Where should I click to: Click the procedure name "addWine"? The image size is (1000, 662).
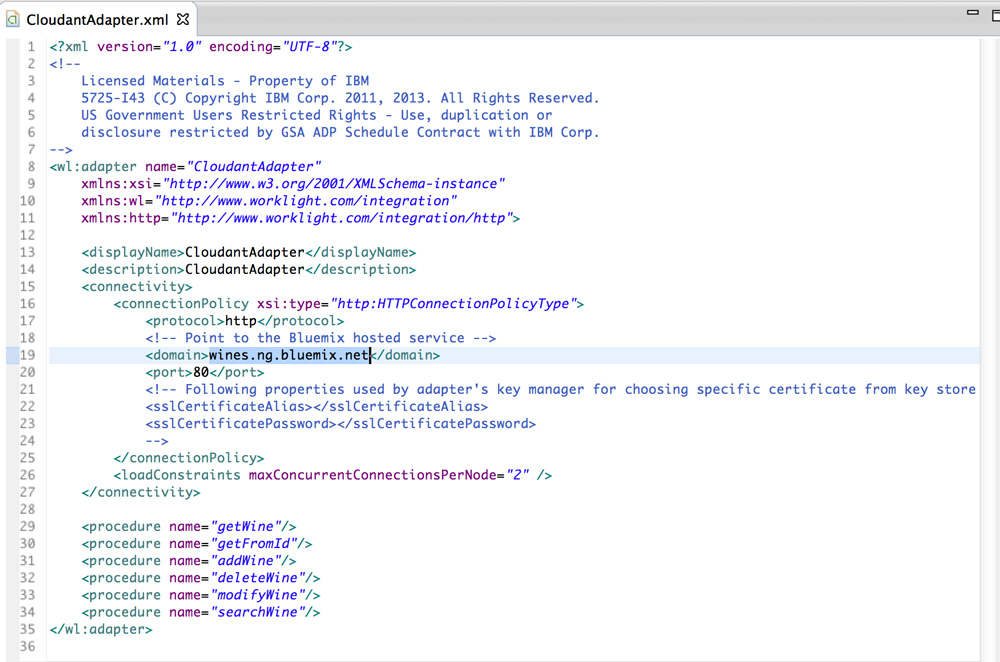(246, 561)
